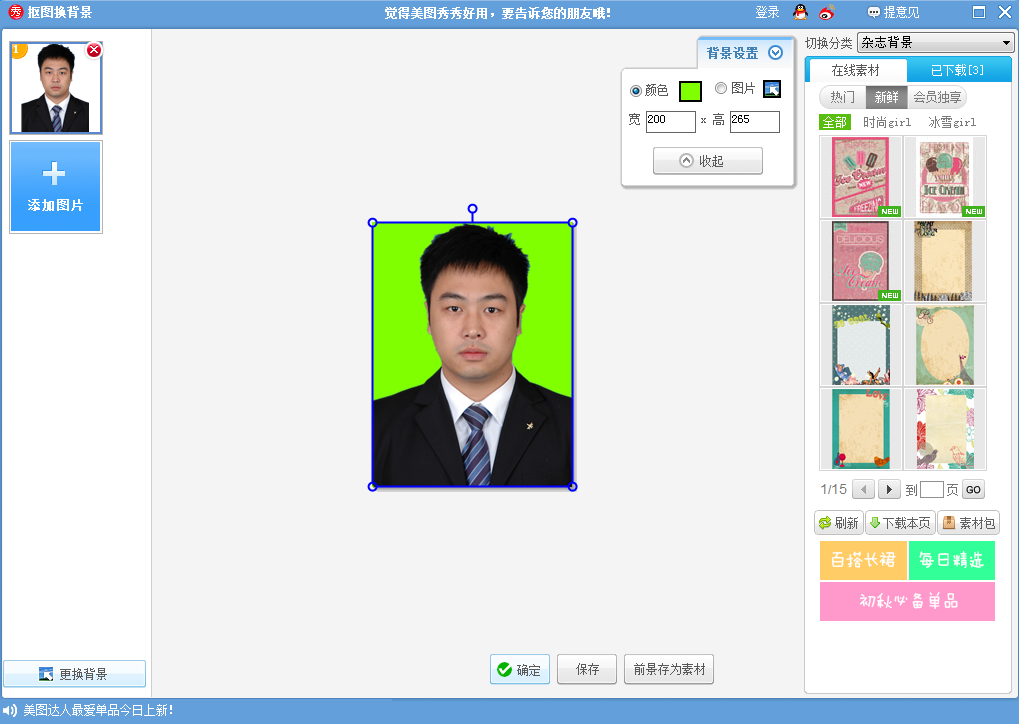Pick the Ice Cream sundae template thumbnail
The width and height of the screenshot is (1019, 724).
pyautogui.click(x=945, y=177)
